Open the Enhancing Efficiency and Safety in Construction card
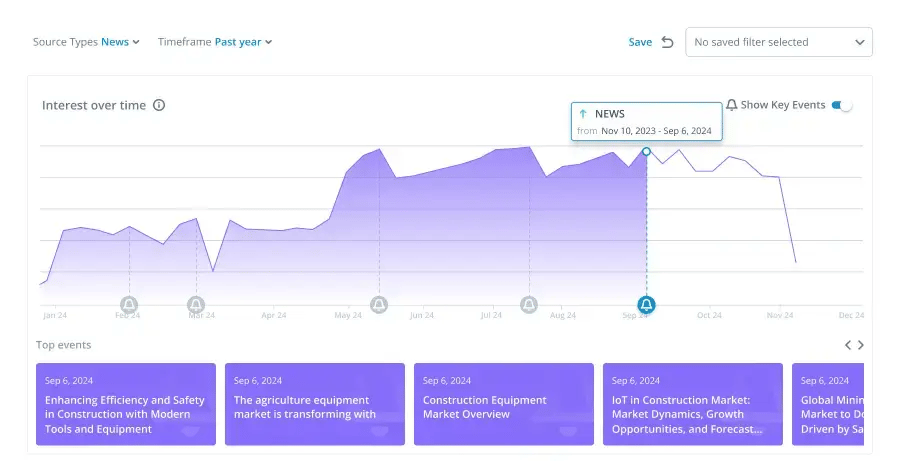Image resolution: width=900 pixels, height=462 pixels. (x=126, y=404)
